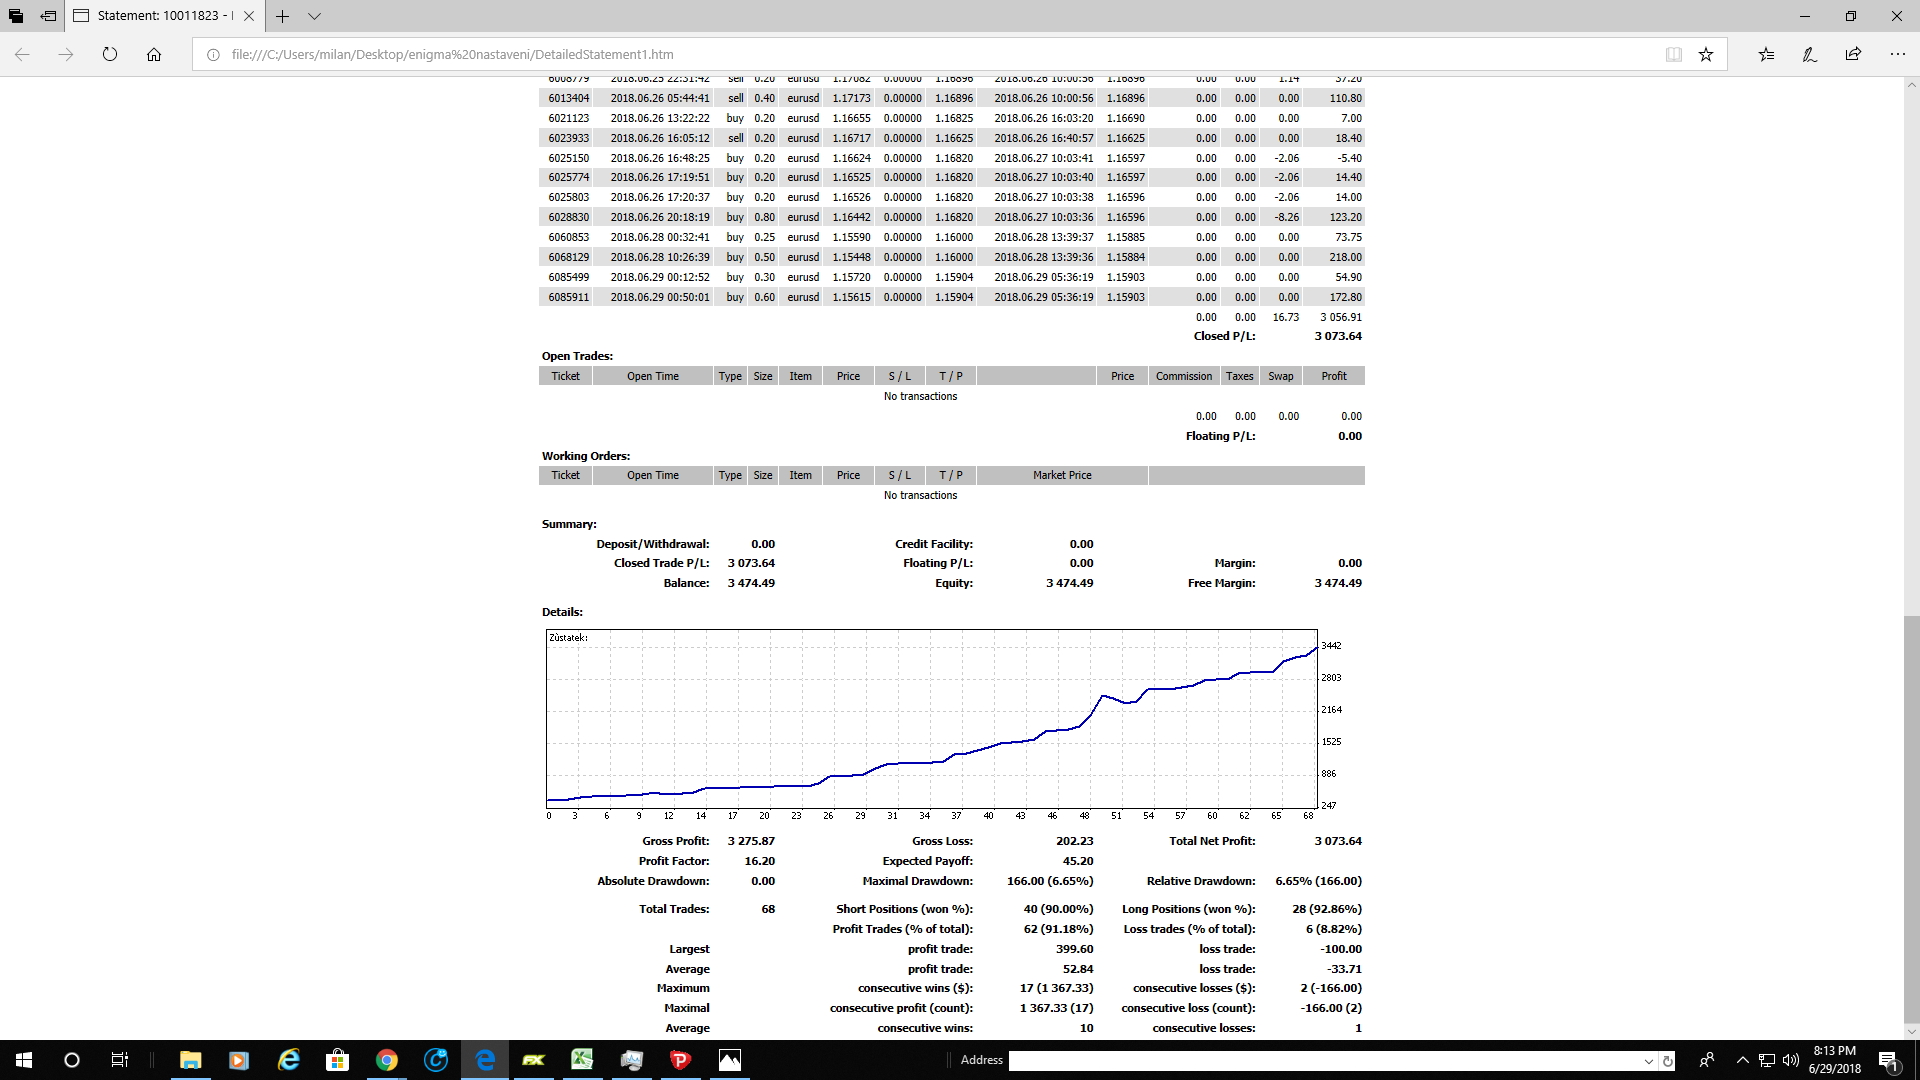Open the new tab plus button

tap(283, 16)
